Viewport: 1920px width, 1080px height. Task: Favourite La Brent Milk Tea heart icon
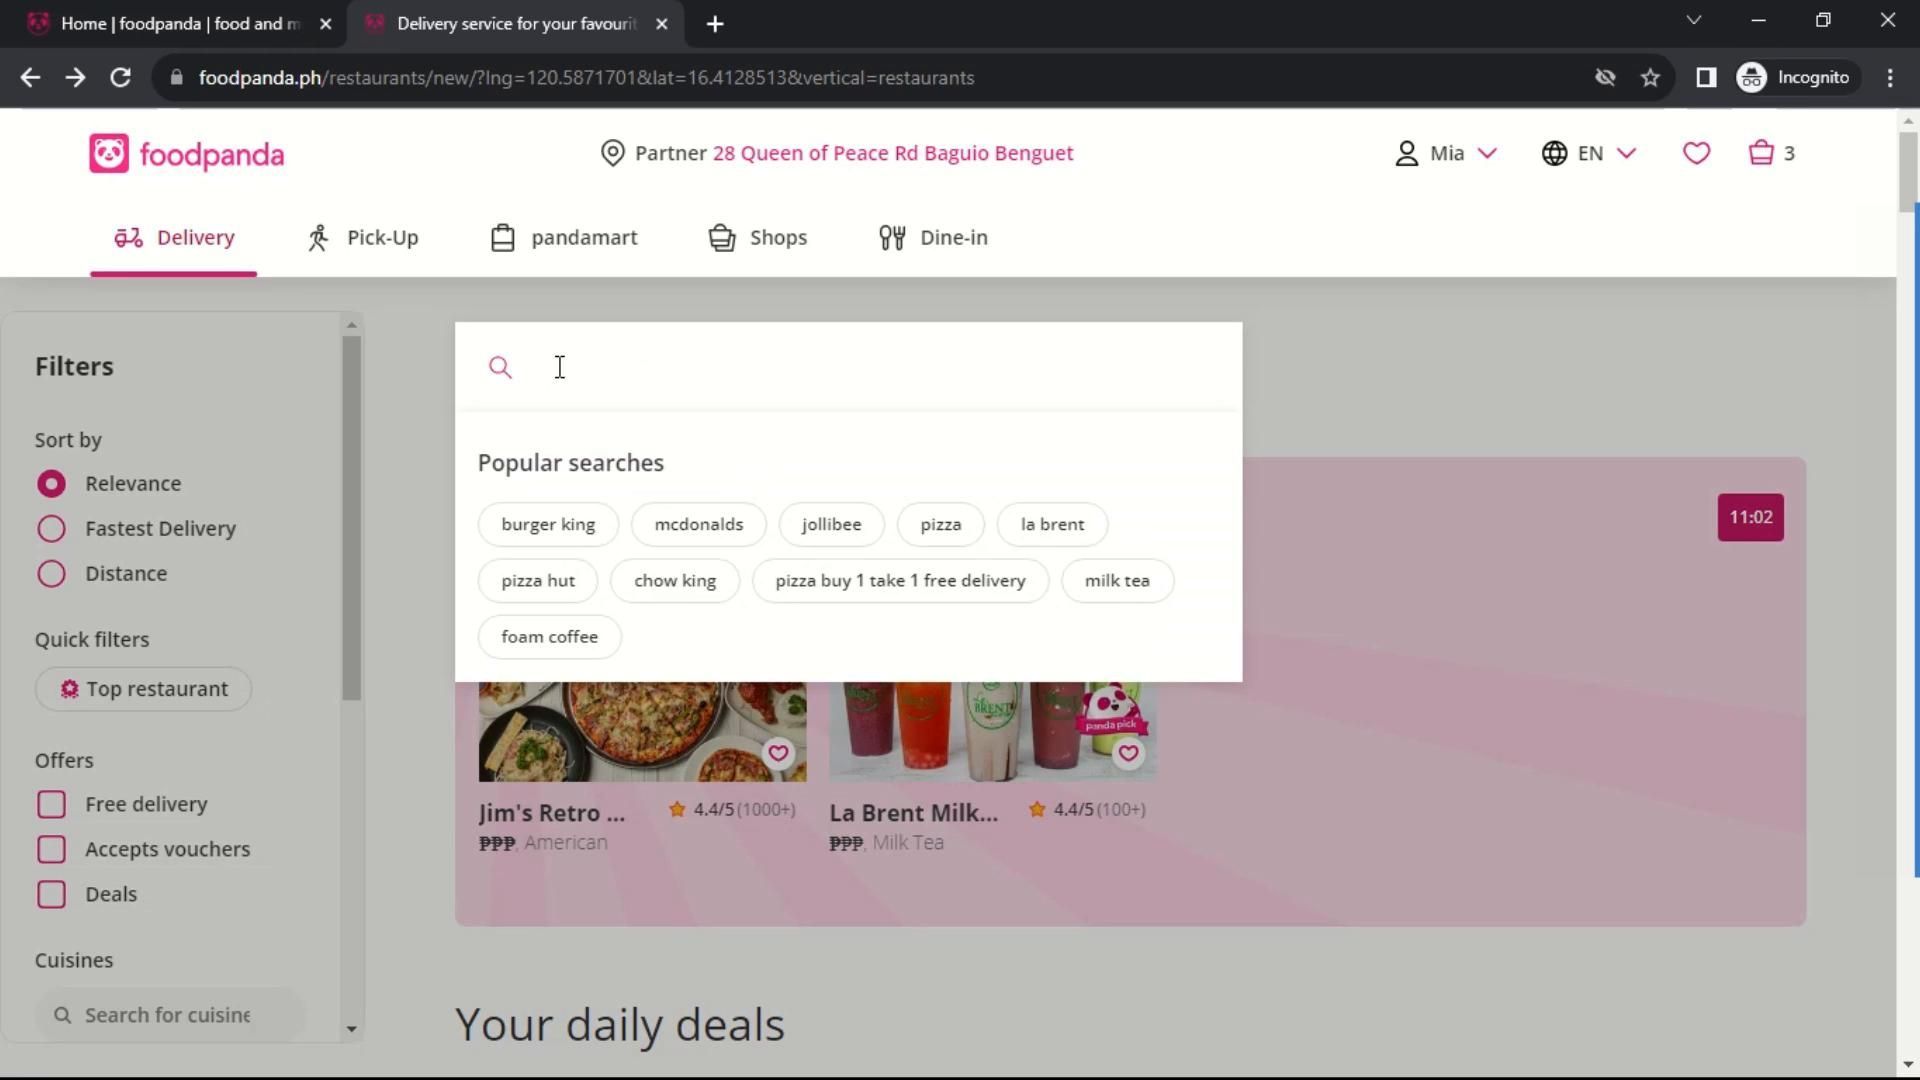click(1128, 754)
